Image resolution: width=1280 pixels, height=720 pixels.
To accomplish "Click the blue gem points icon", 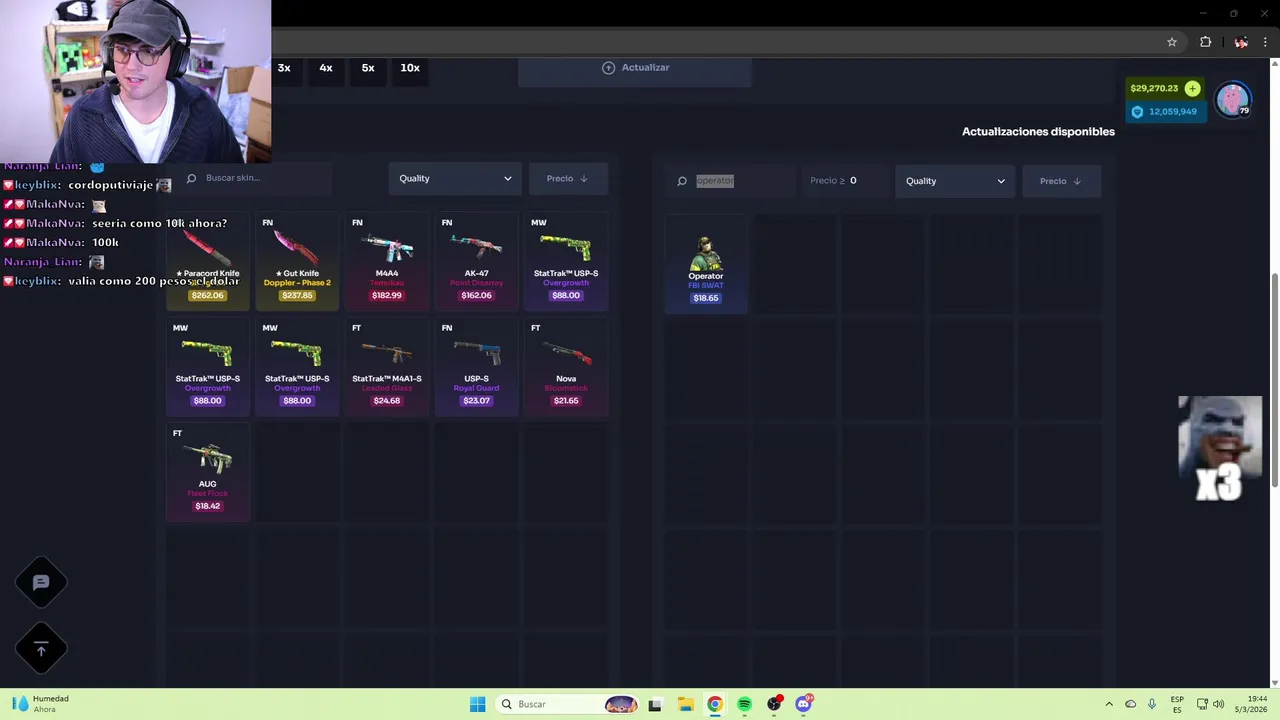I will click(x=1137, y=112).
